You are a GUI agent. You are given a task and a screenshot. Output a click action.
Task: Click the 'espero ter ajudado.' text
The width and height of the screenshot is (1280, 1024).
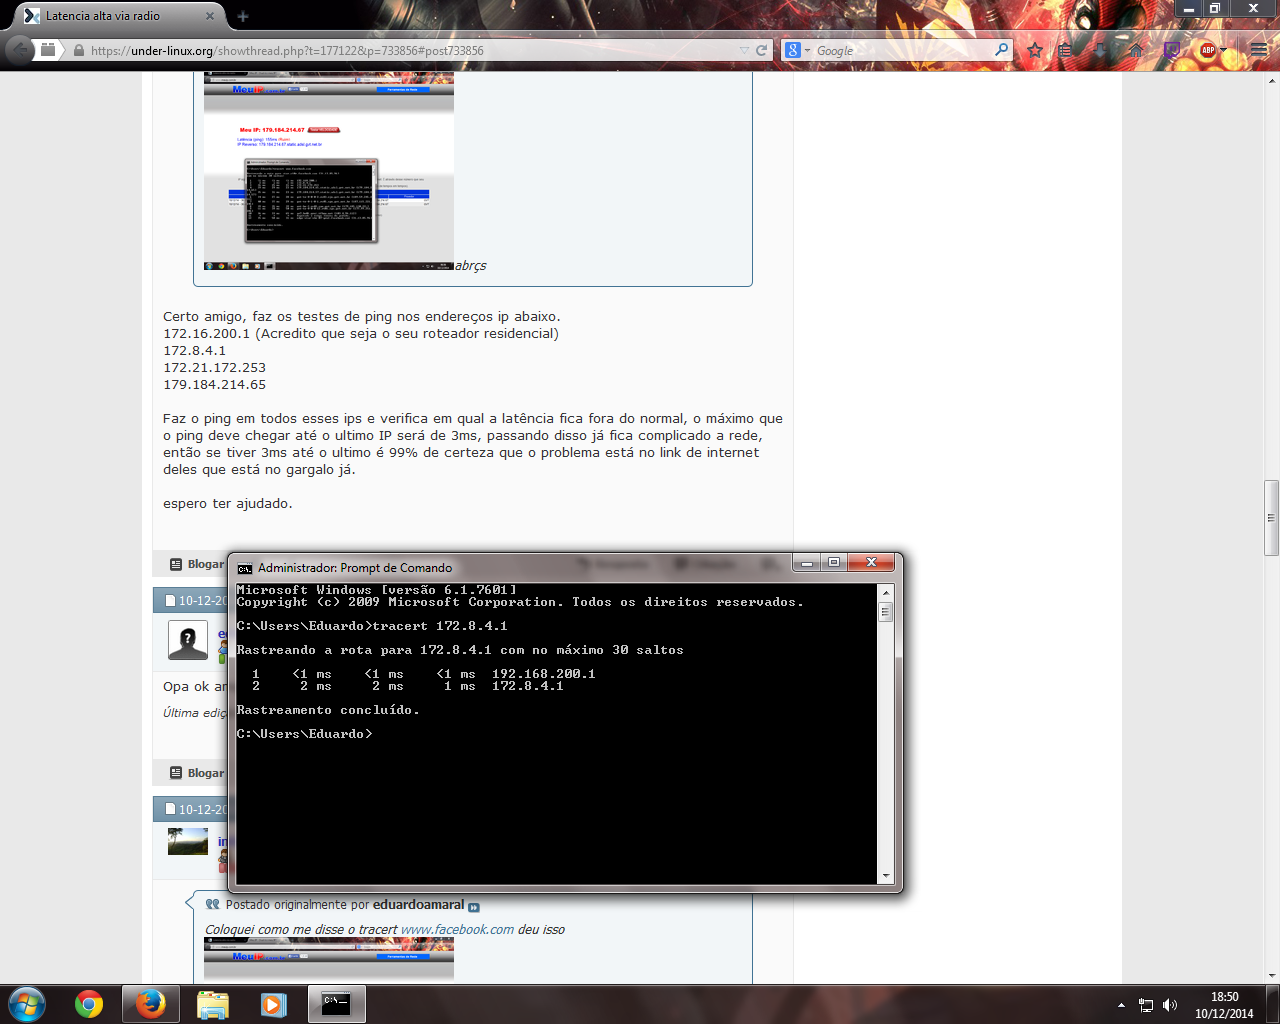click(x=228, y=504)
